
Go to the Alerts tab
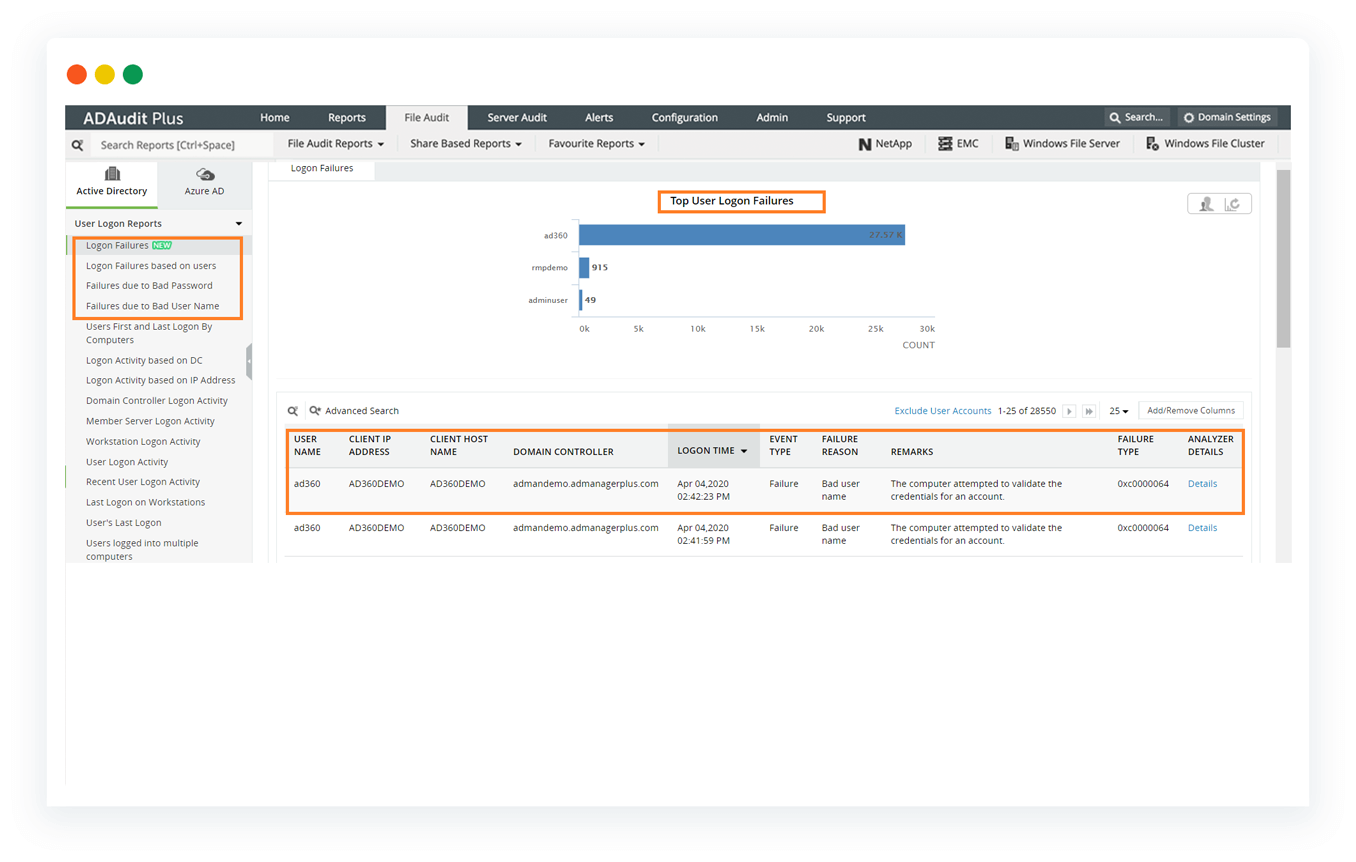(x=599, y=118)
